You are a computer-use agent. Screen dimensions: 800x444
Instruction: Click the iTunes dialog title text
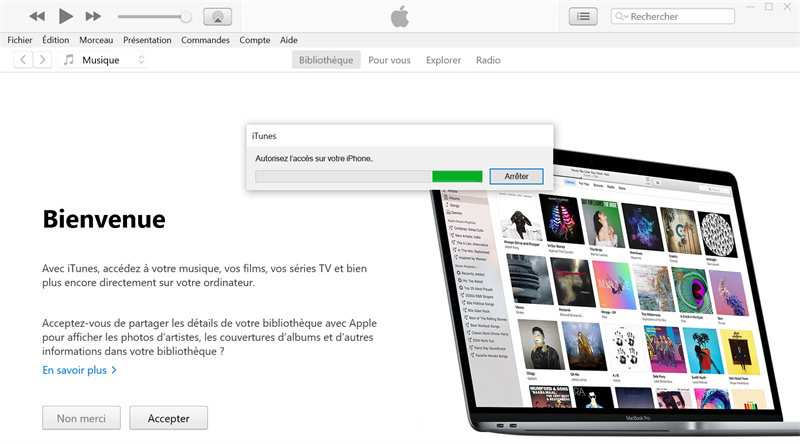pos(264,136)
